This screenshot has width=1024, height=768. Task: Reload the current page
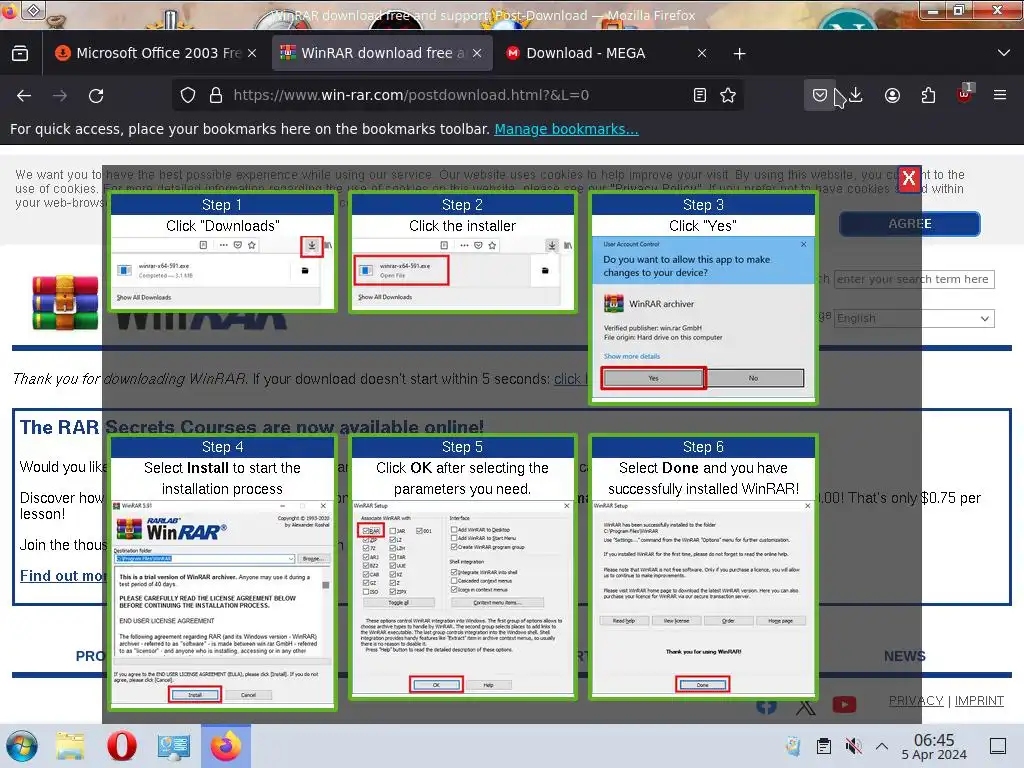tap(96, 96)
